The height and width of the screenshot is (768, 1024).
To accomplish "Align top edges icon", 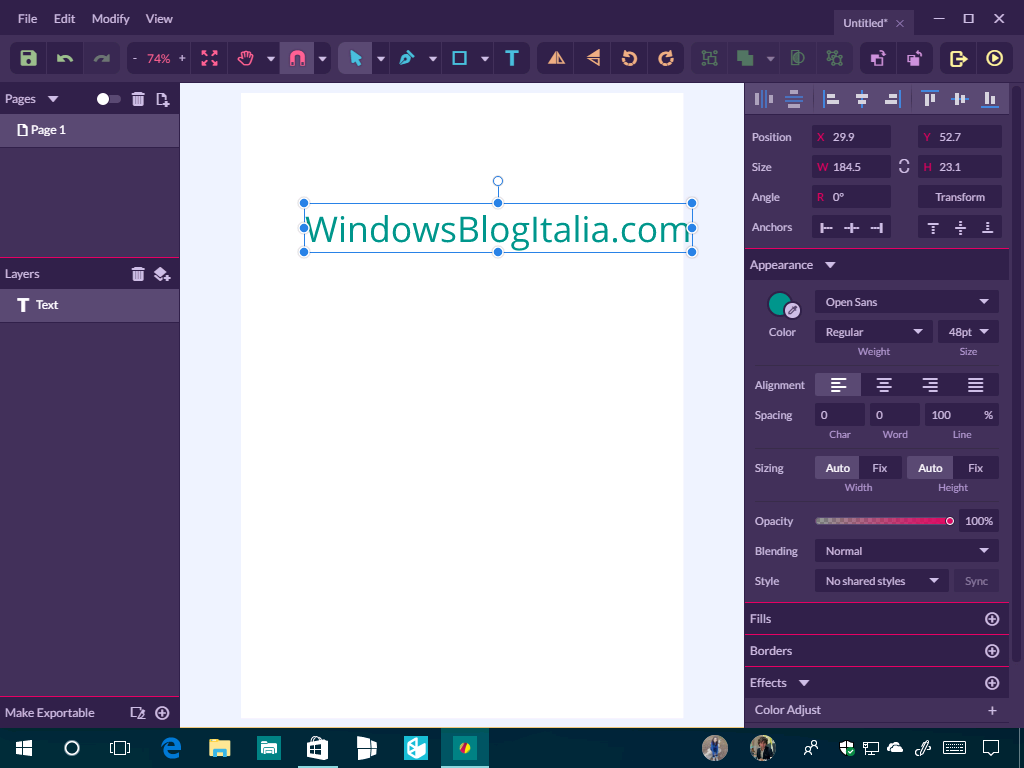I will (929, 99).
